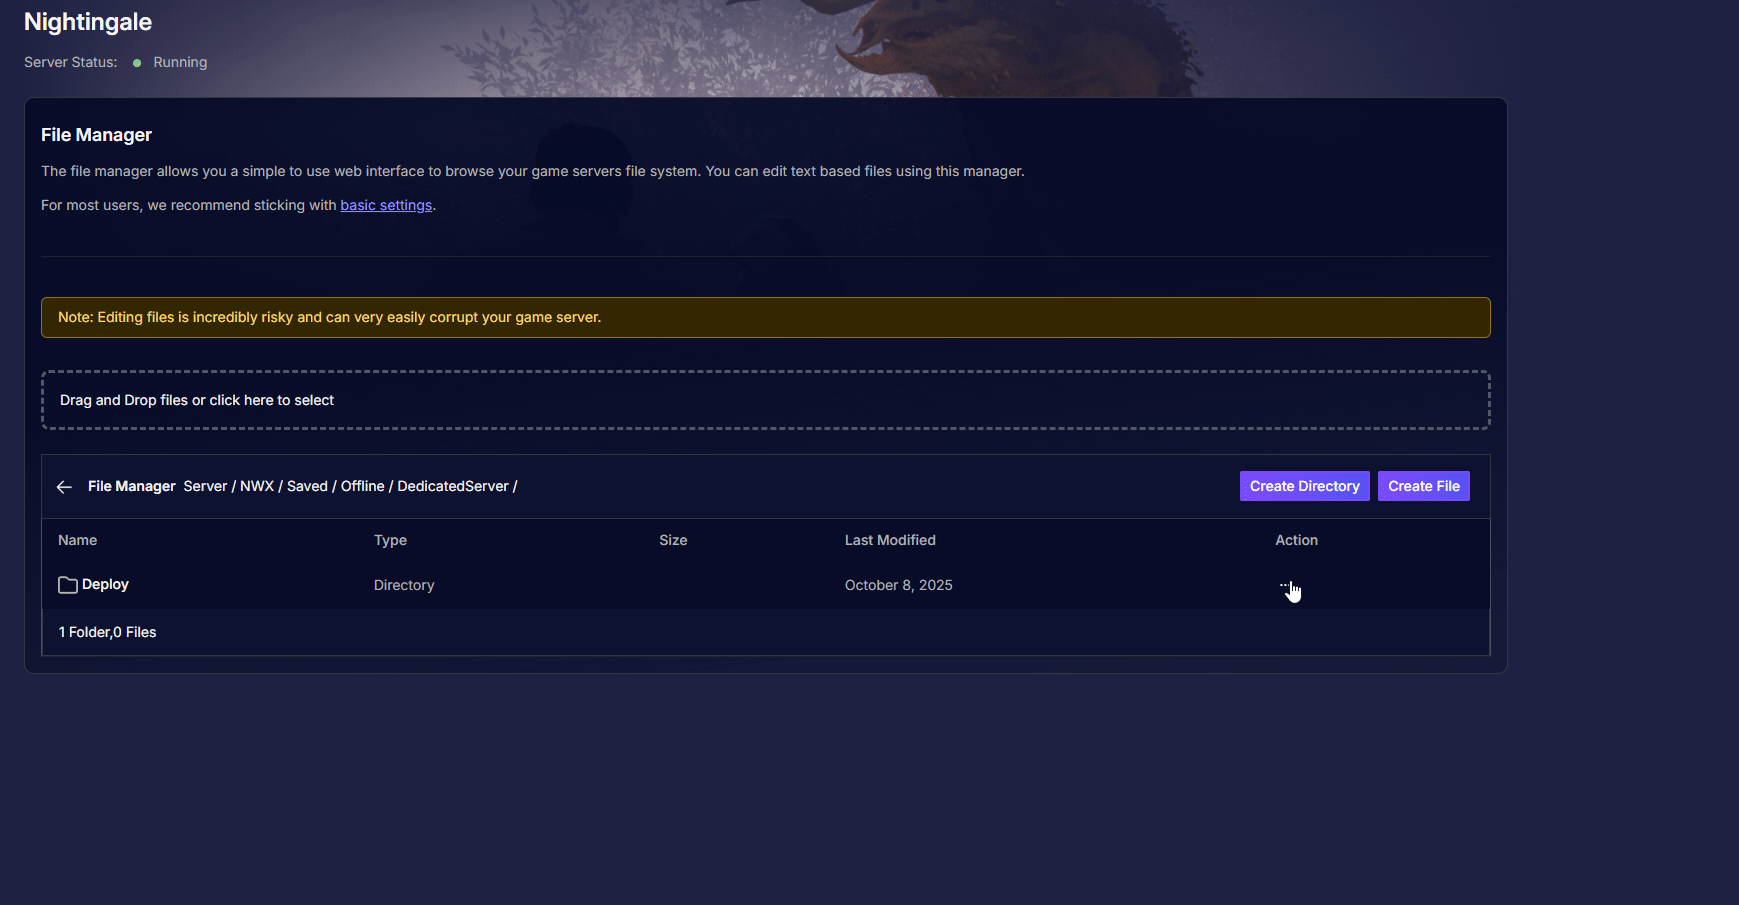Screen dimensions: 1739x905
Task: Sort by the Name column header
Action: (x=78, y=540)
